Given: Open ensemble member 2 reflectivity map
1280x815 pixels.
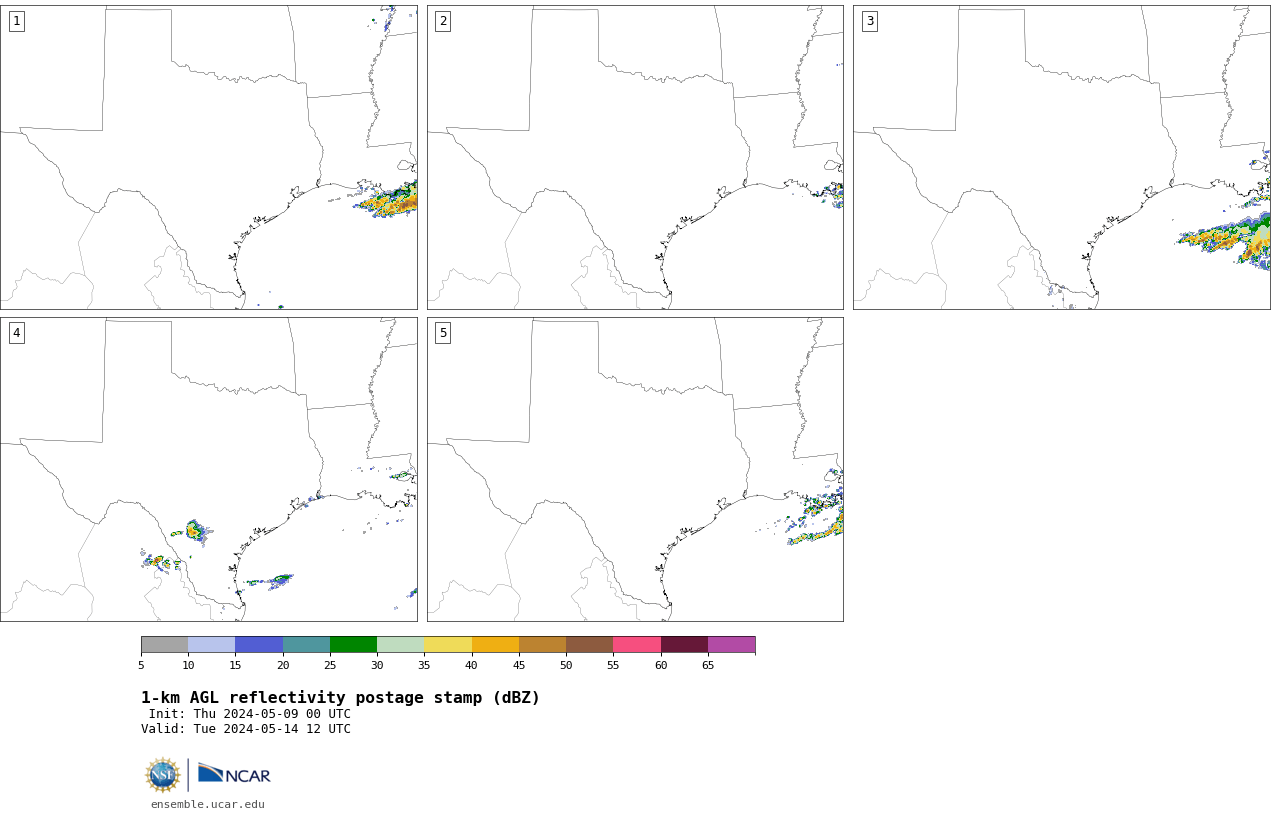Looking at the screenshot, I should pyautogui.click(x=635, y=157).
